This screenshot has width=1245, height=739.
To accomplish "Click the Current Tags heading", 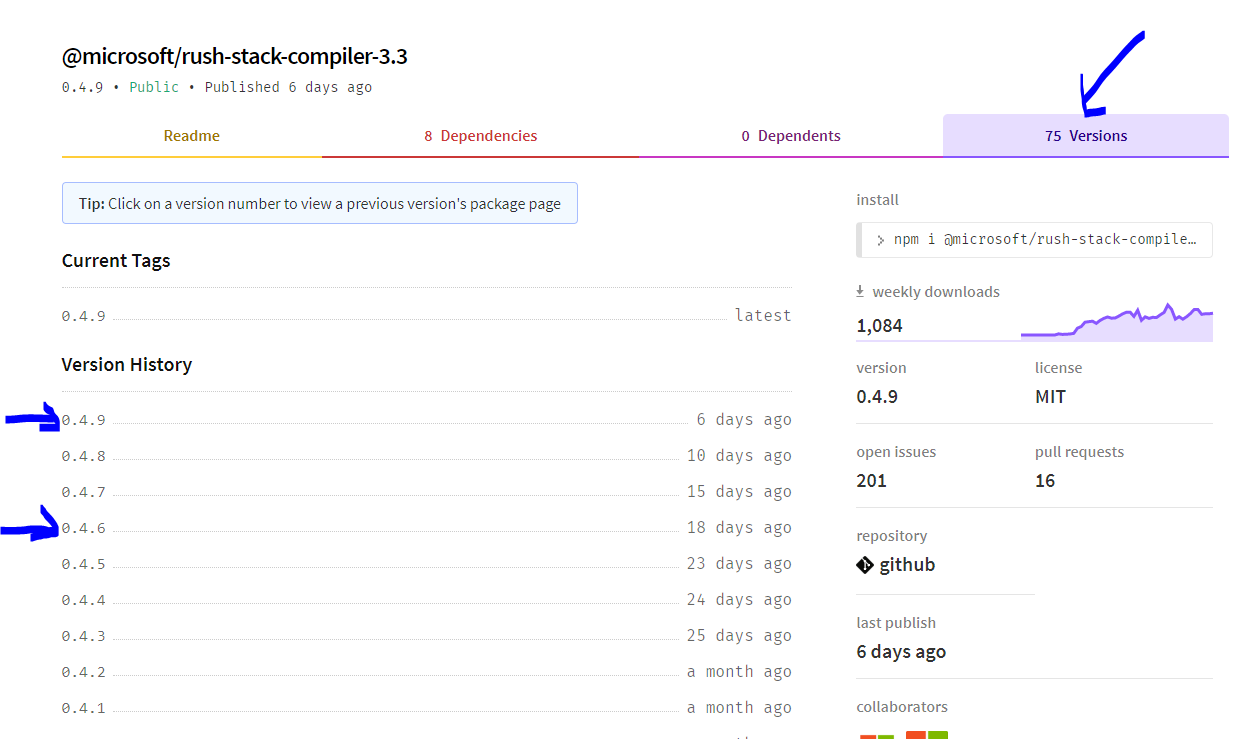I will tap(116, 261).
